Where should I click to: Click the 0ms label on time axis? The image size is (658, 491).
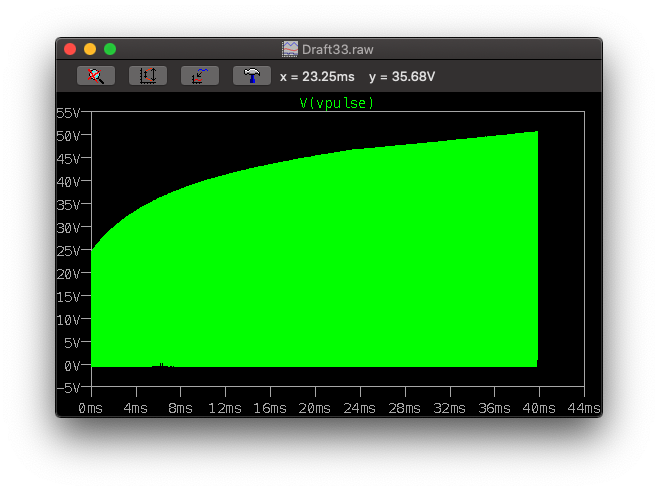pos(91,408)
